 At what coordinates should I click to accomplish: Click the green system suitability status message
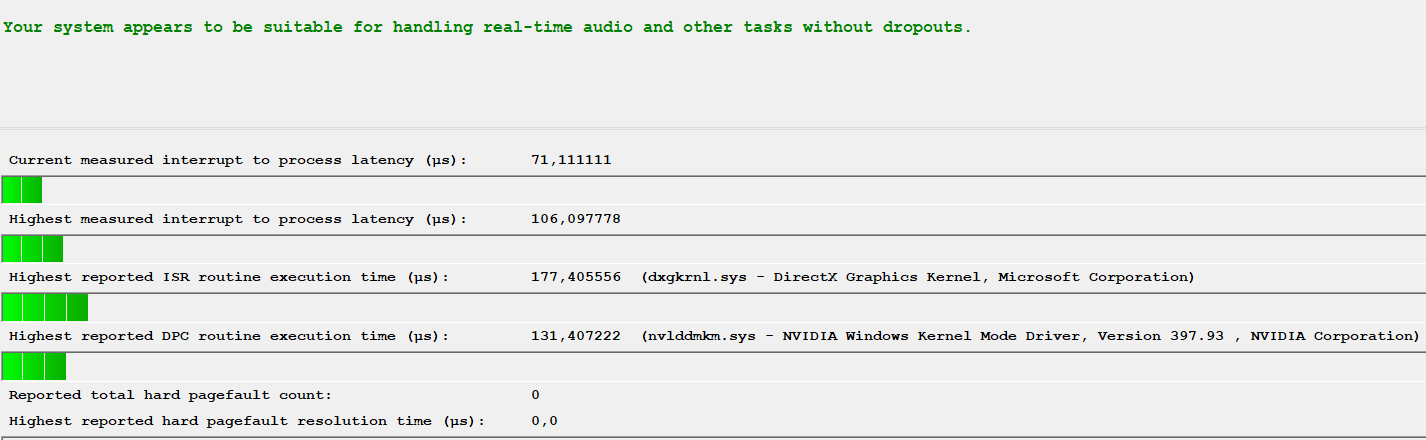tap(487, 27)
